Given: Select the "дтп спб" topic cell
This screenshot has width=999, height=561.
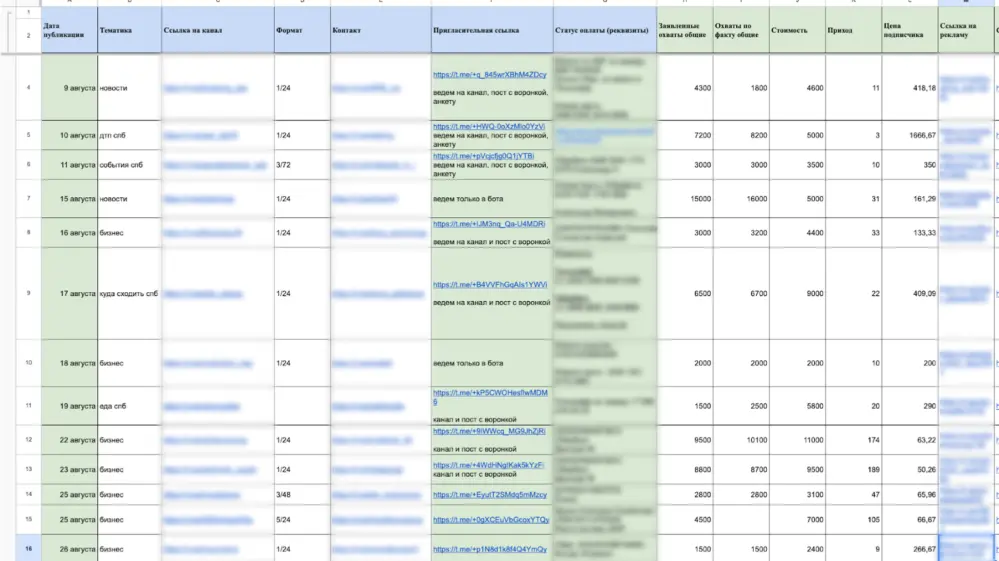Looking at the screenshot, I should tap(129, 136).
